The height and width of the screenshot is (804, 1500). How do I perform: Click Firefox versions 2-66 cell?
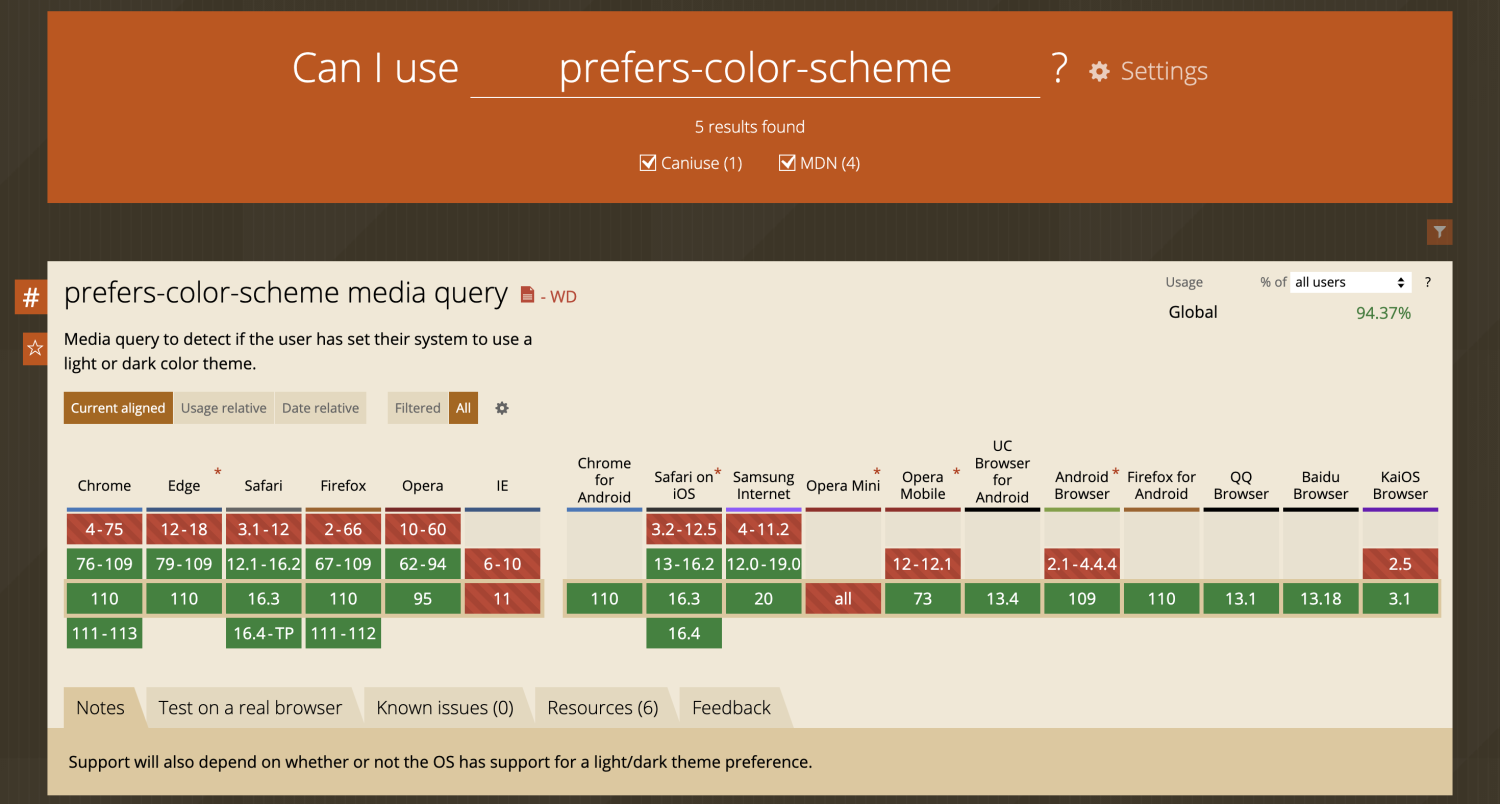point(343,529)
